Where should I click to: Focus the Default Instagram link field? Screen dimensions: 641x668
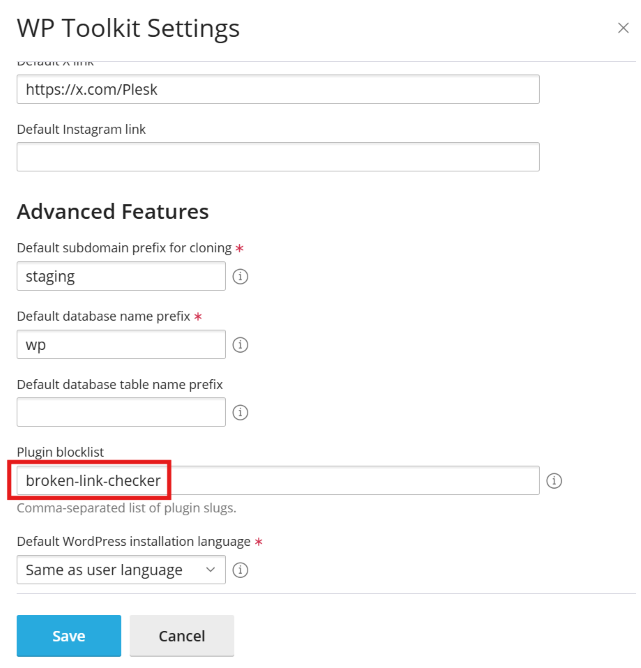pyautogui.click(x=278, y=157)
